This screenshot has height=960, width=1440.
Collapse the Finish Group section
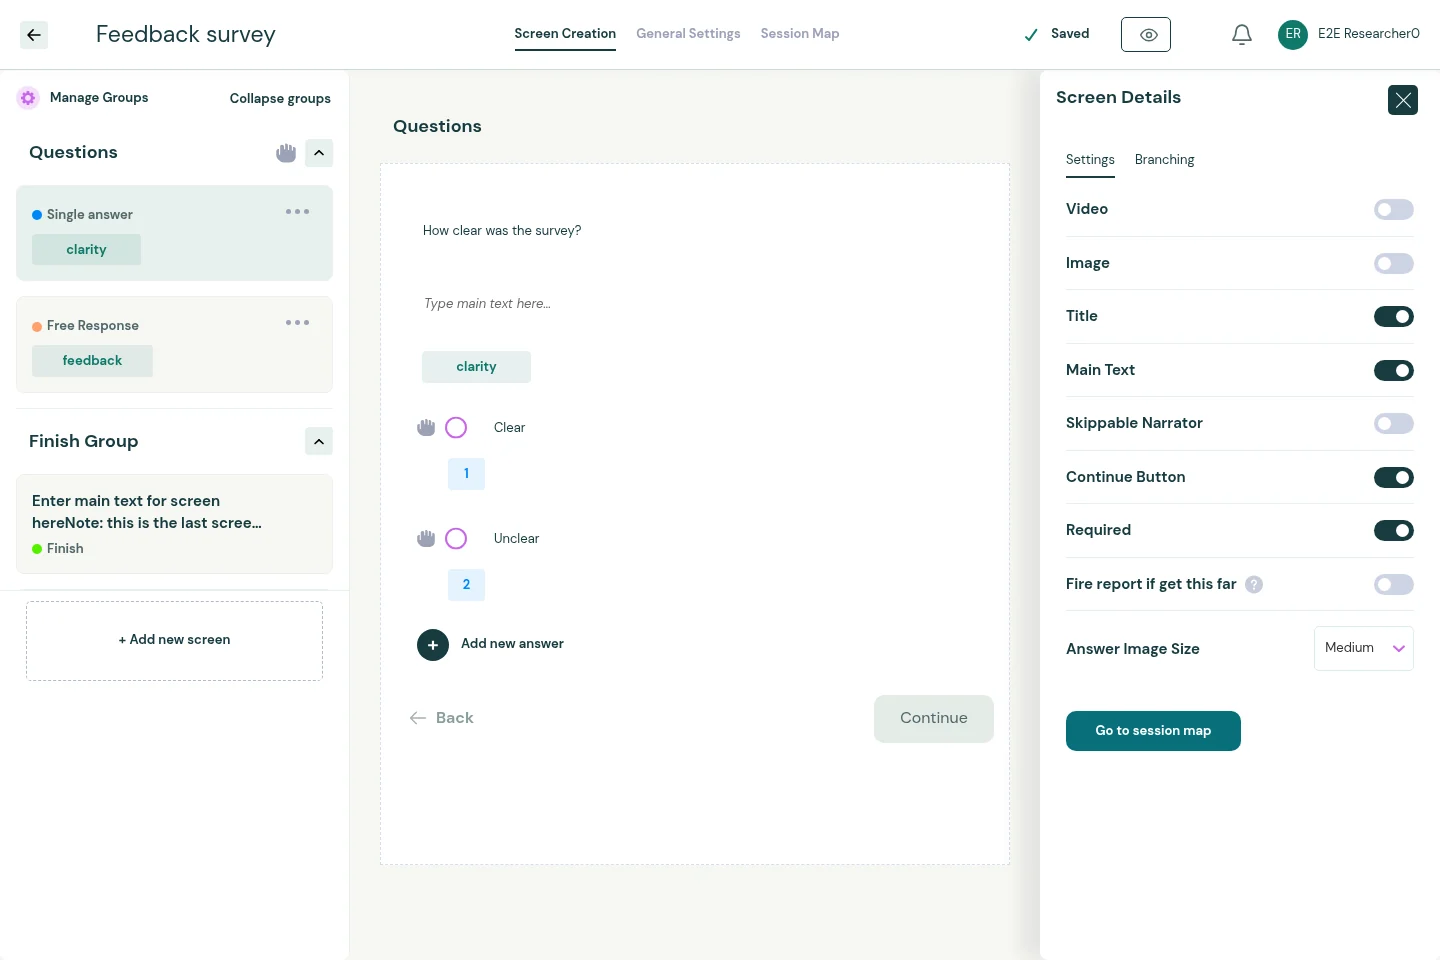[319, 442]
